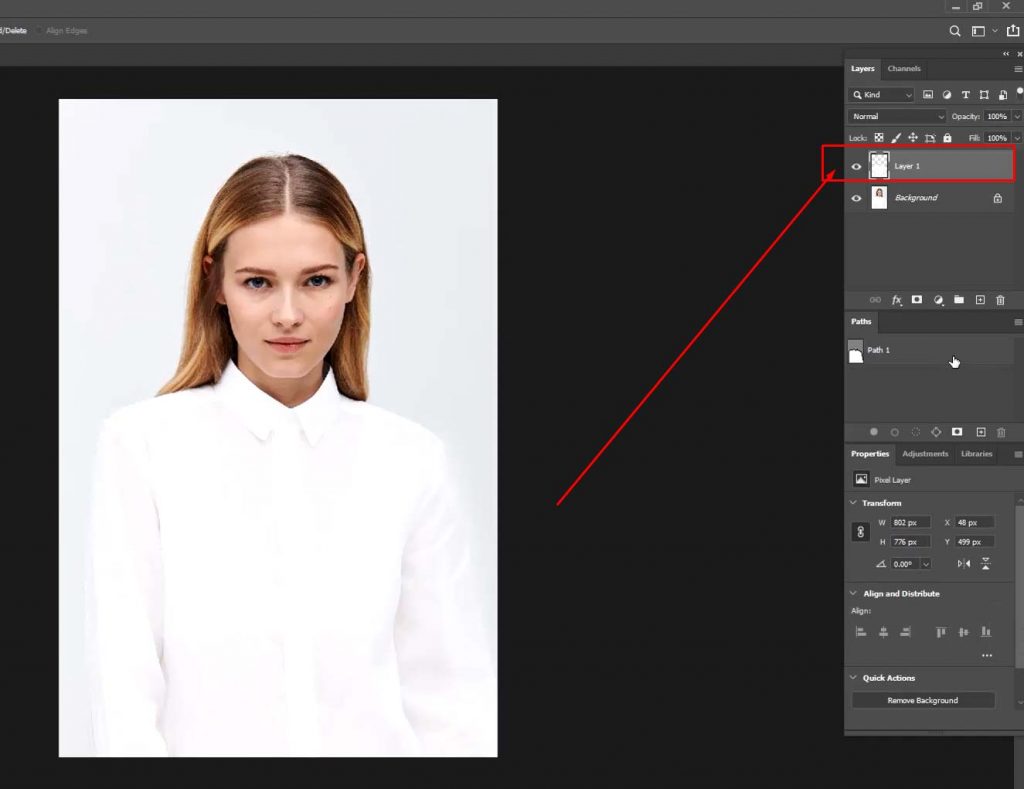1024x789 pixels.
Task: Click the Load path as selection icon
Action: coord(914,432)
